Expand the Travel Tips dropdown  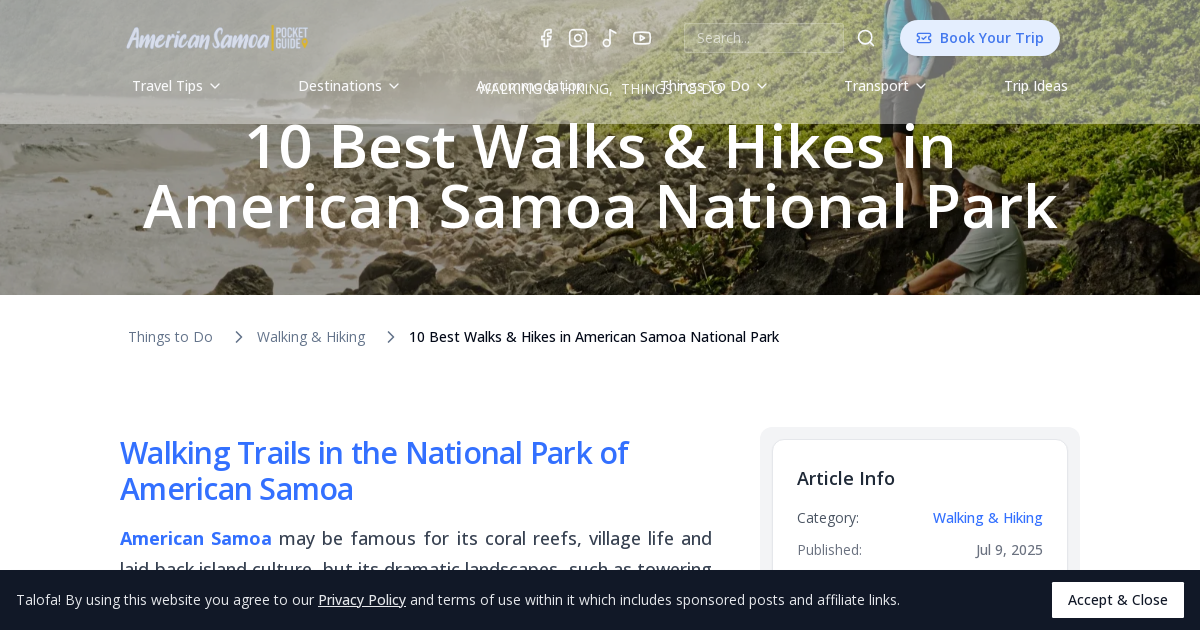176,86
